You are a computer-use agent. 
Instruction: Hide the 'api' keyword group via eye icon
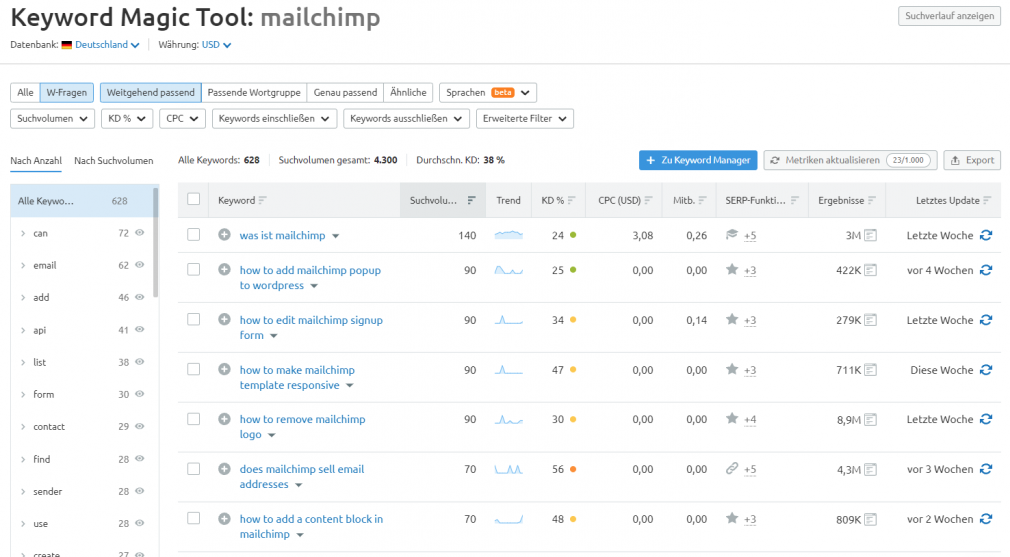point(139,329)
